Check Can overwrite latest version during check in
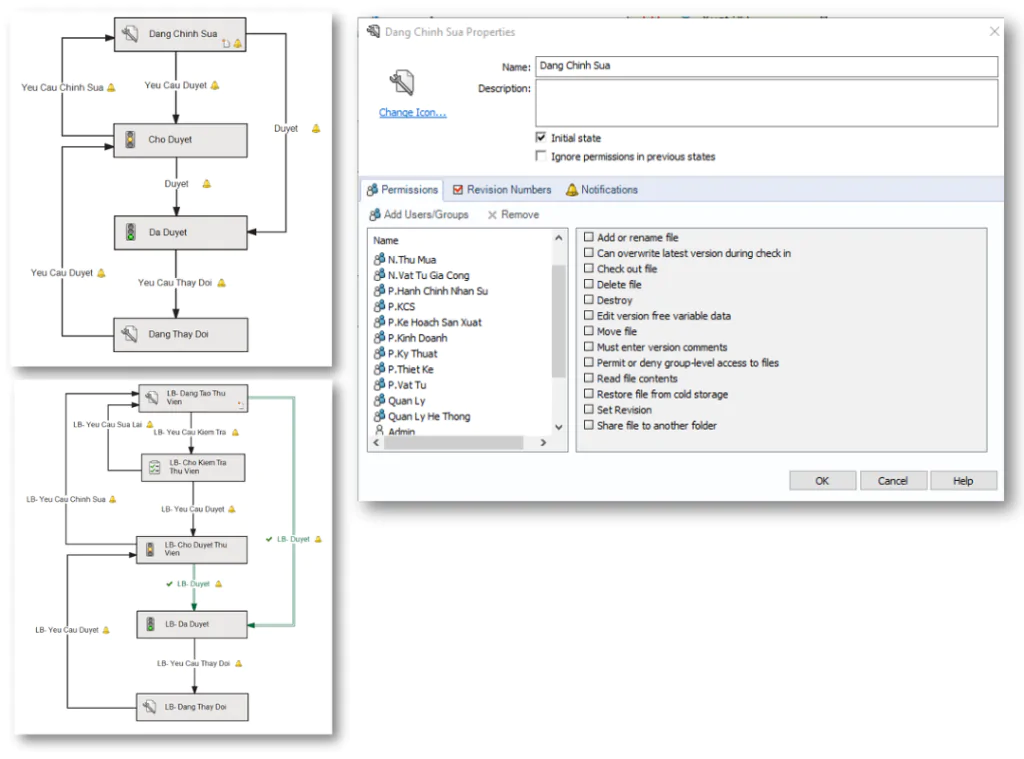This screenshot has width=1024, height=759. [x=589, y=253]
